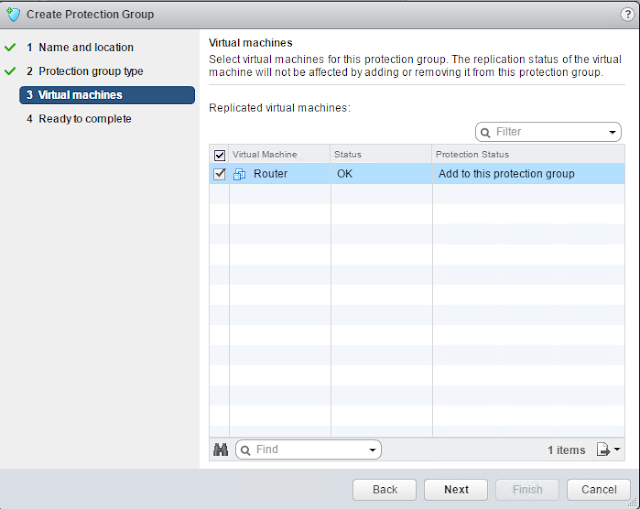Uncheck the Router virtual machine checkbox
This screenshot has width=640, height=509.
click(x=220, y=174)
